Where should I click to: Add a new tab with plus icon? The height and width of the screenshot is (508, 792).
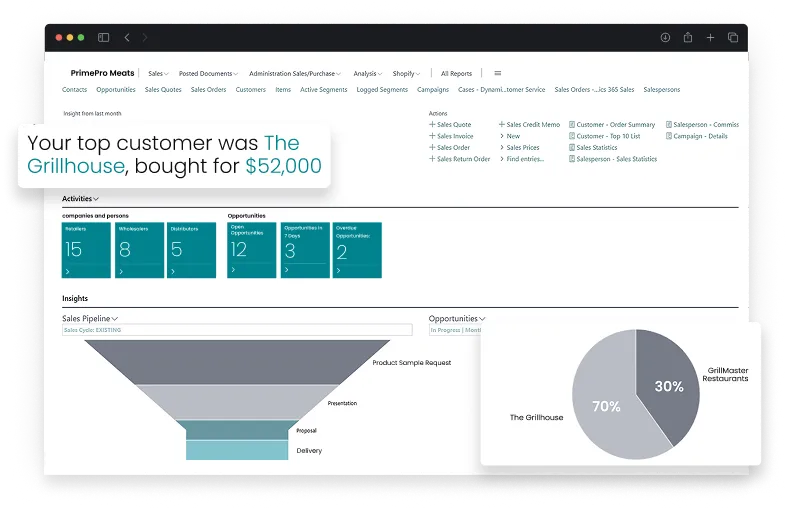pos(710,37)
